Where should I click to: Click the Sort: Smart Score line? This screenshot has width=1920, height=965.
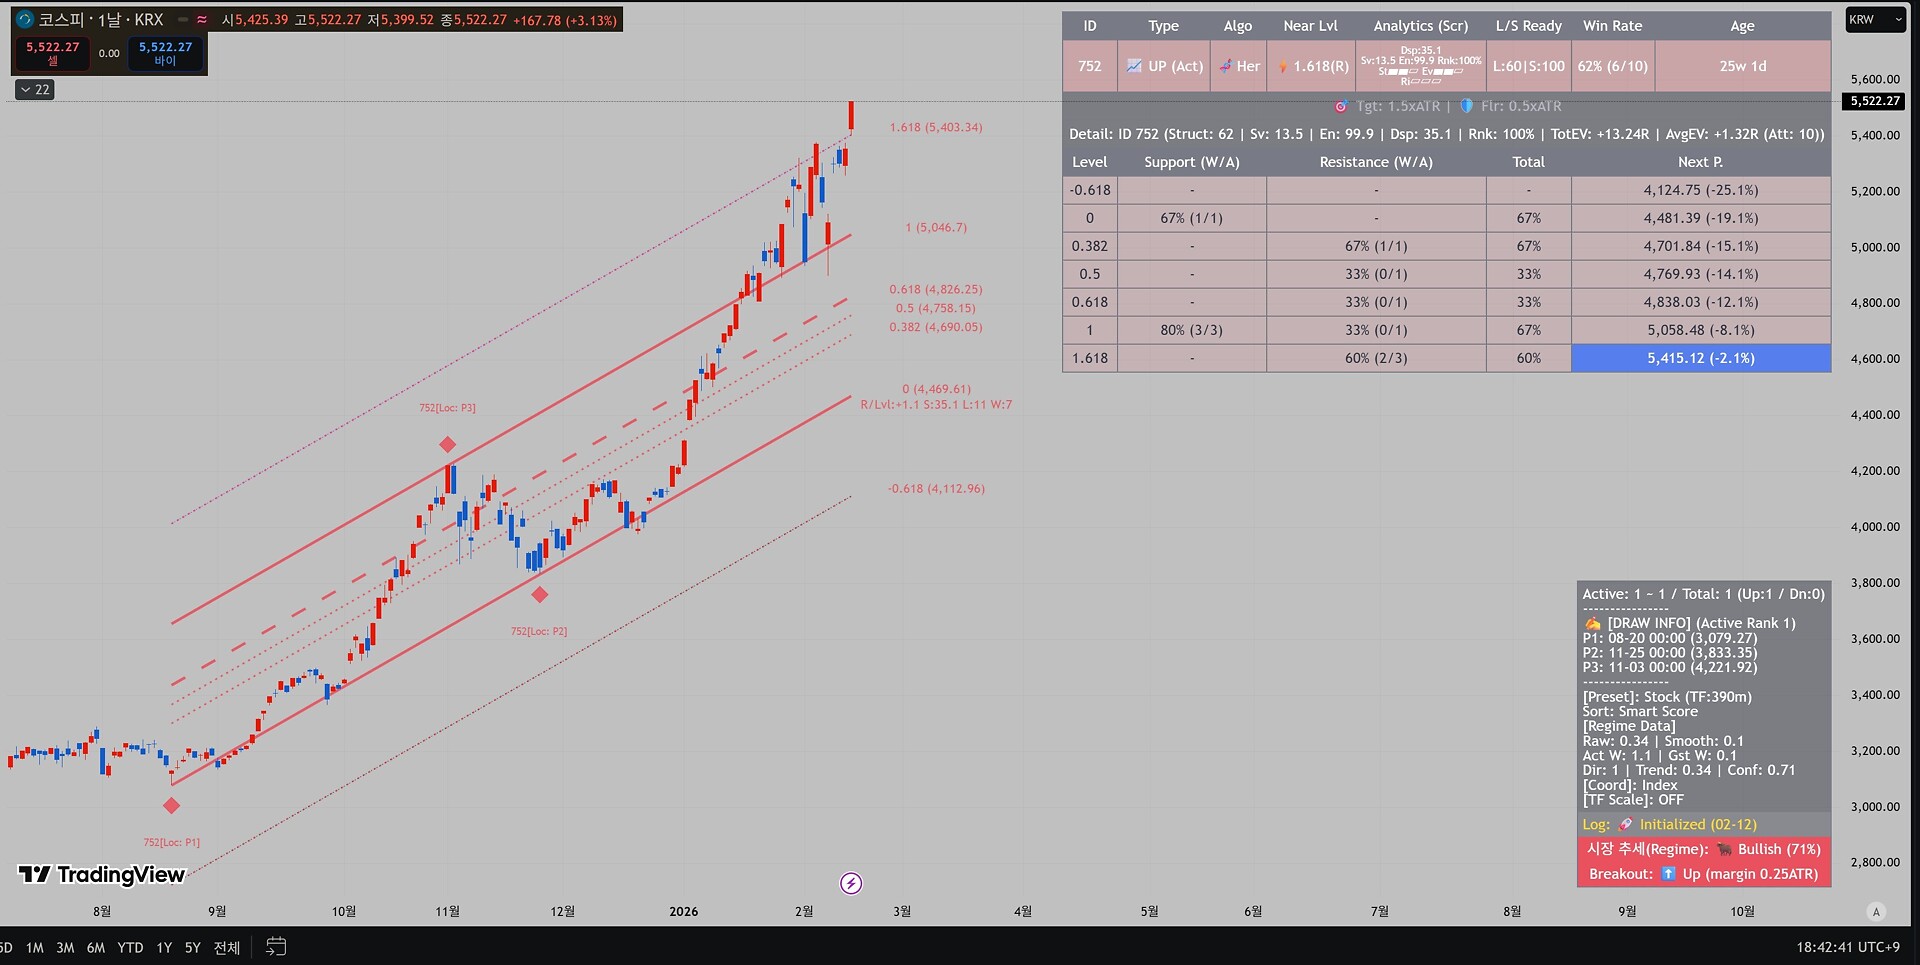point(1640,712)
